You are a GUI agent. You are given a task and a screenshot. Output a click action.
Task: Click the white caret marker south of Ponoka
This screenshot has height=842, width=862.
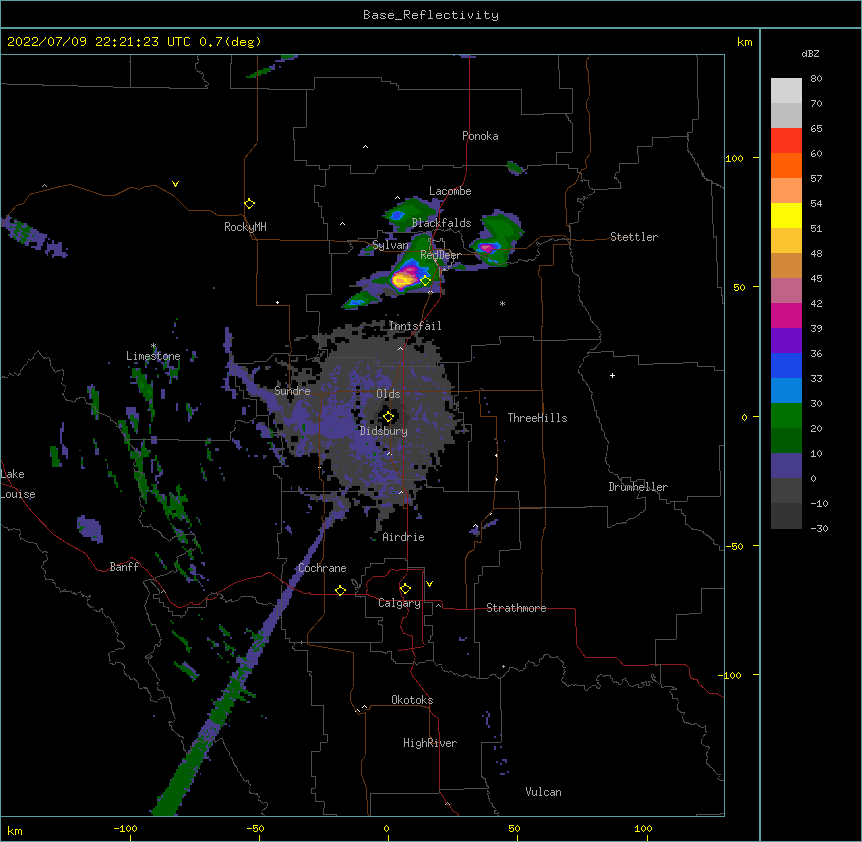(365, 147)
